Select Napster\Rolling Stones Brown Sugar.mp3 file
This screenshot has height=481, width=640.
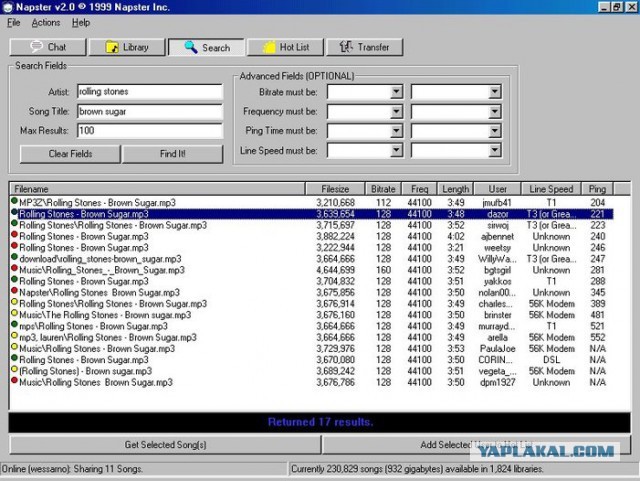tap(100, 292)
